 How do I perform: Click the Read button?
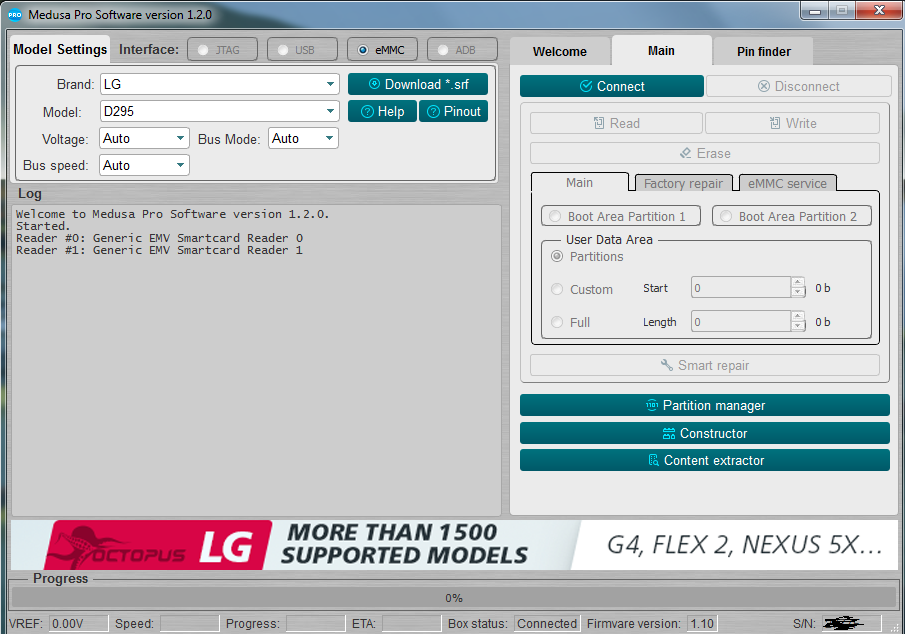(x=616, y=123)
